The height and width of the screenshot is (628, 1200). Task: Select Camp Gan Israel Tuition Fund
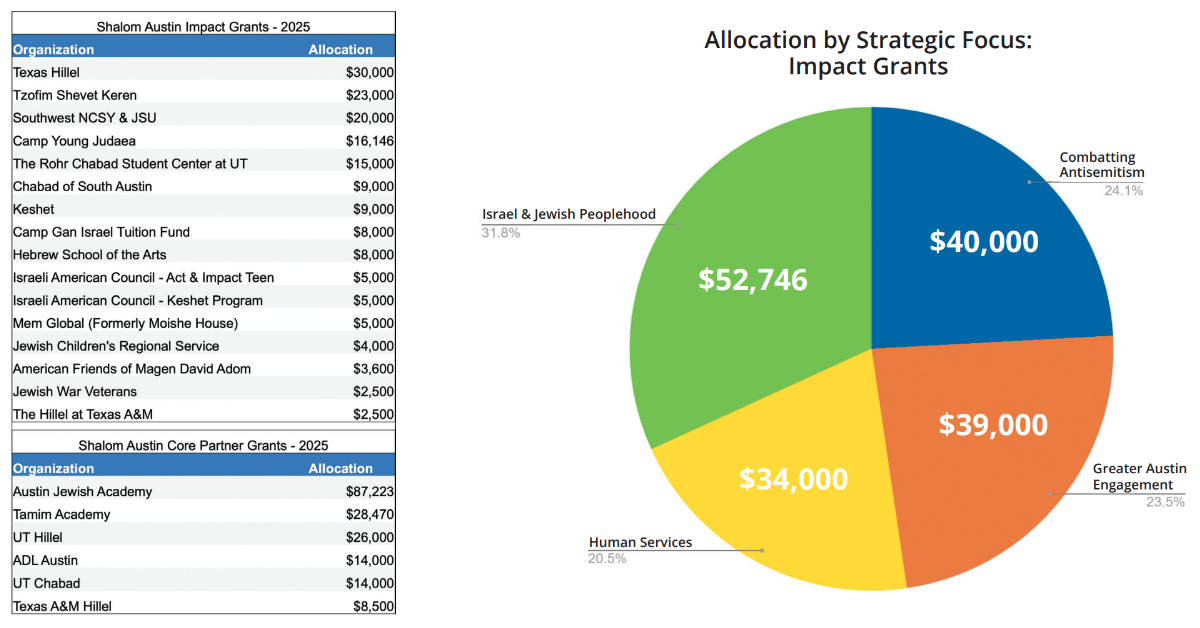pos(101,232)
